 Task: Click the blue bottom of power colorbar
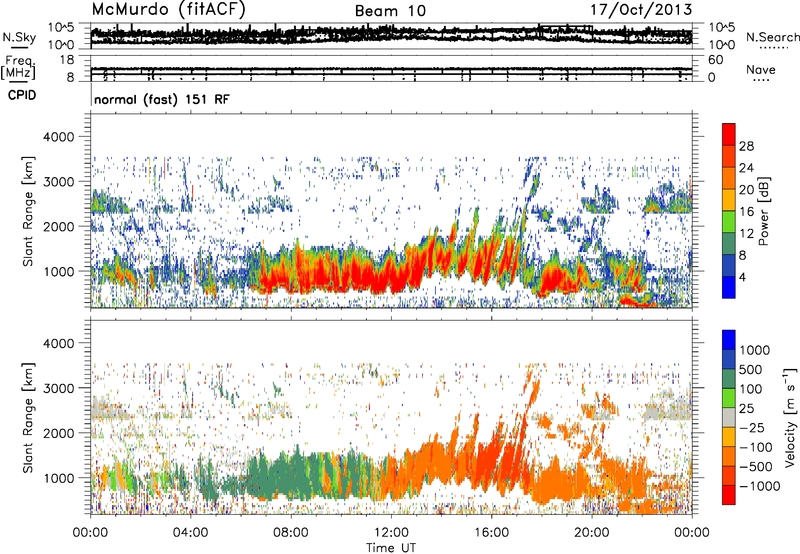point(729,287)
